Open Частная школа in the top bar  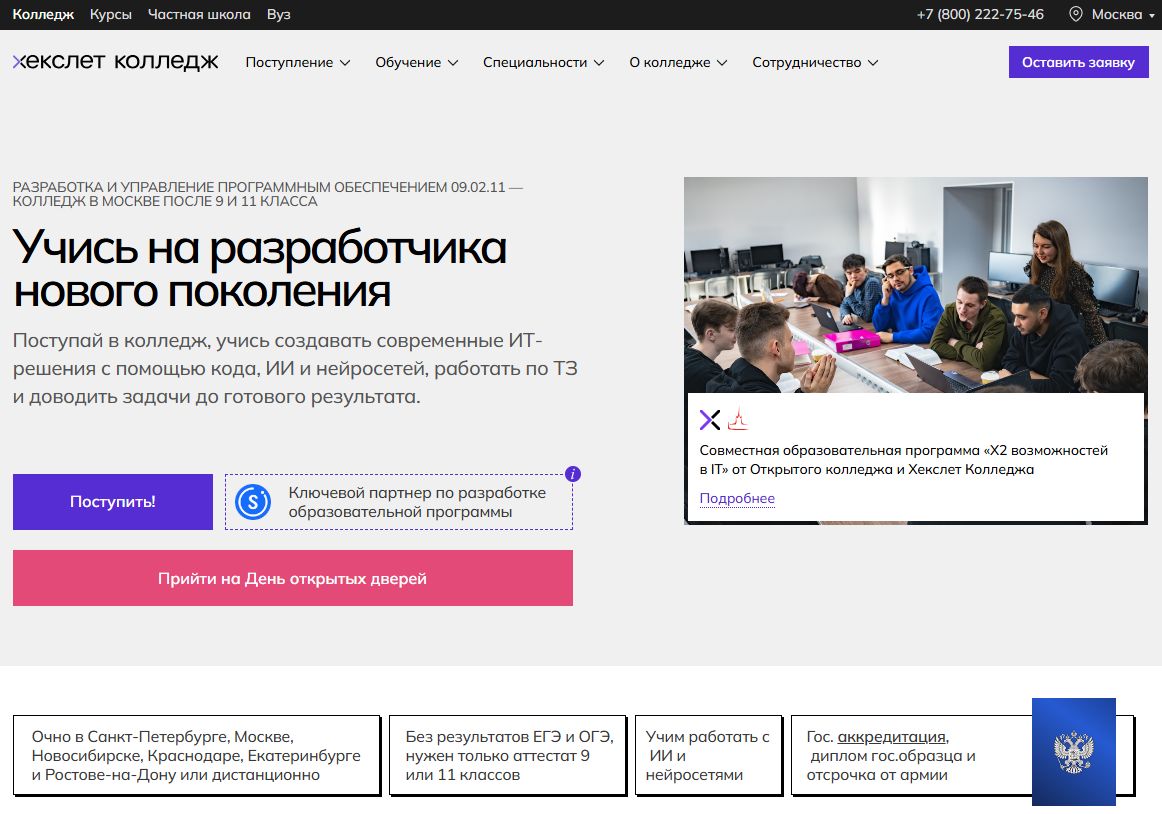point(199,14)
